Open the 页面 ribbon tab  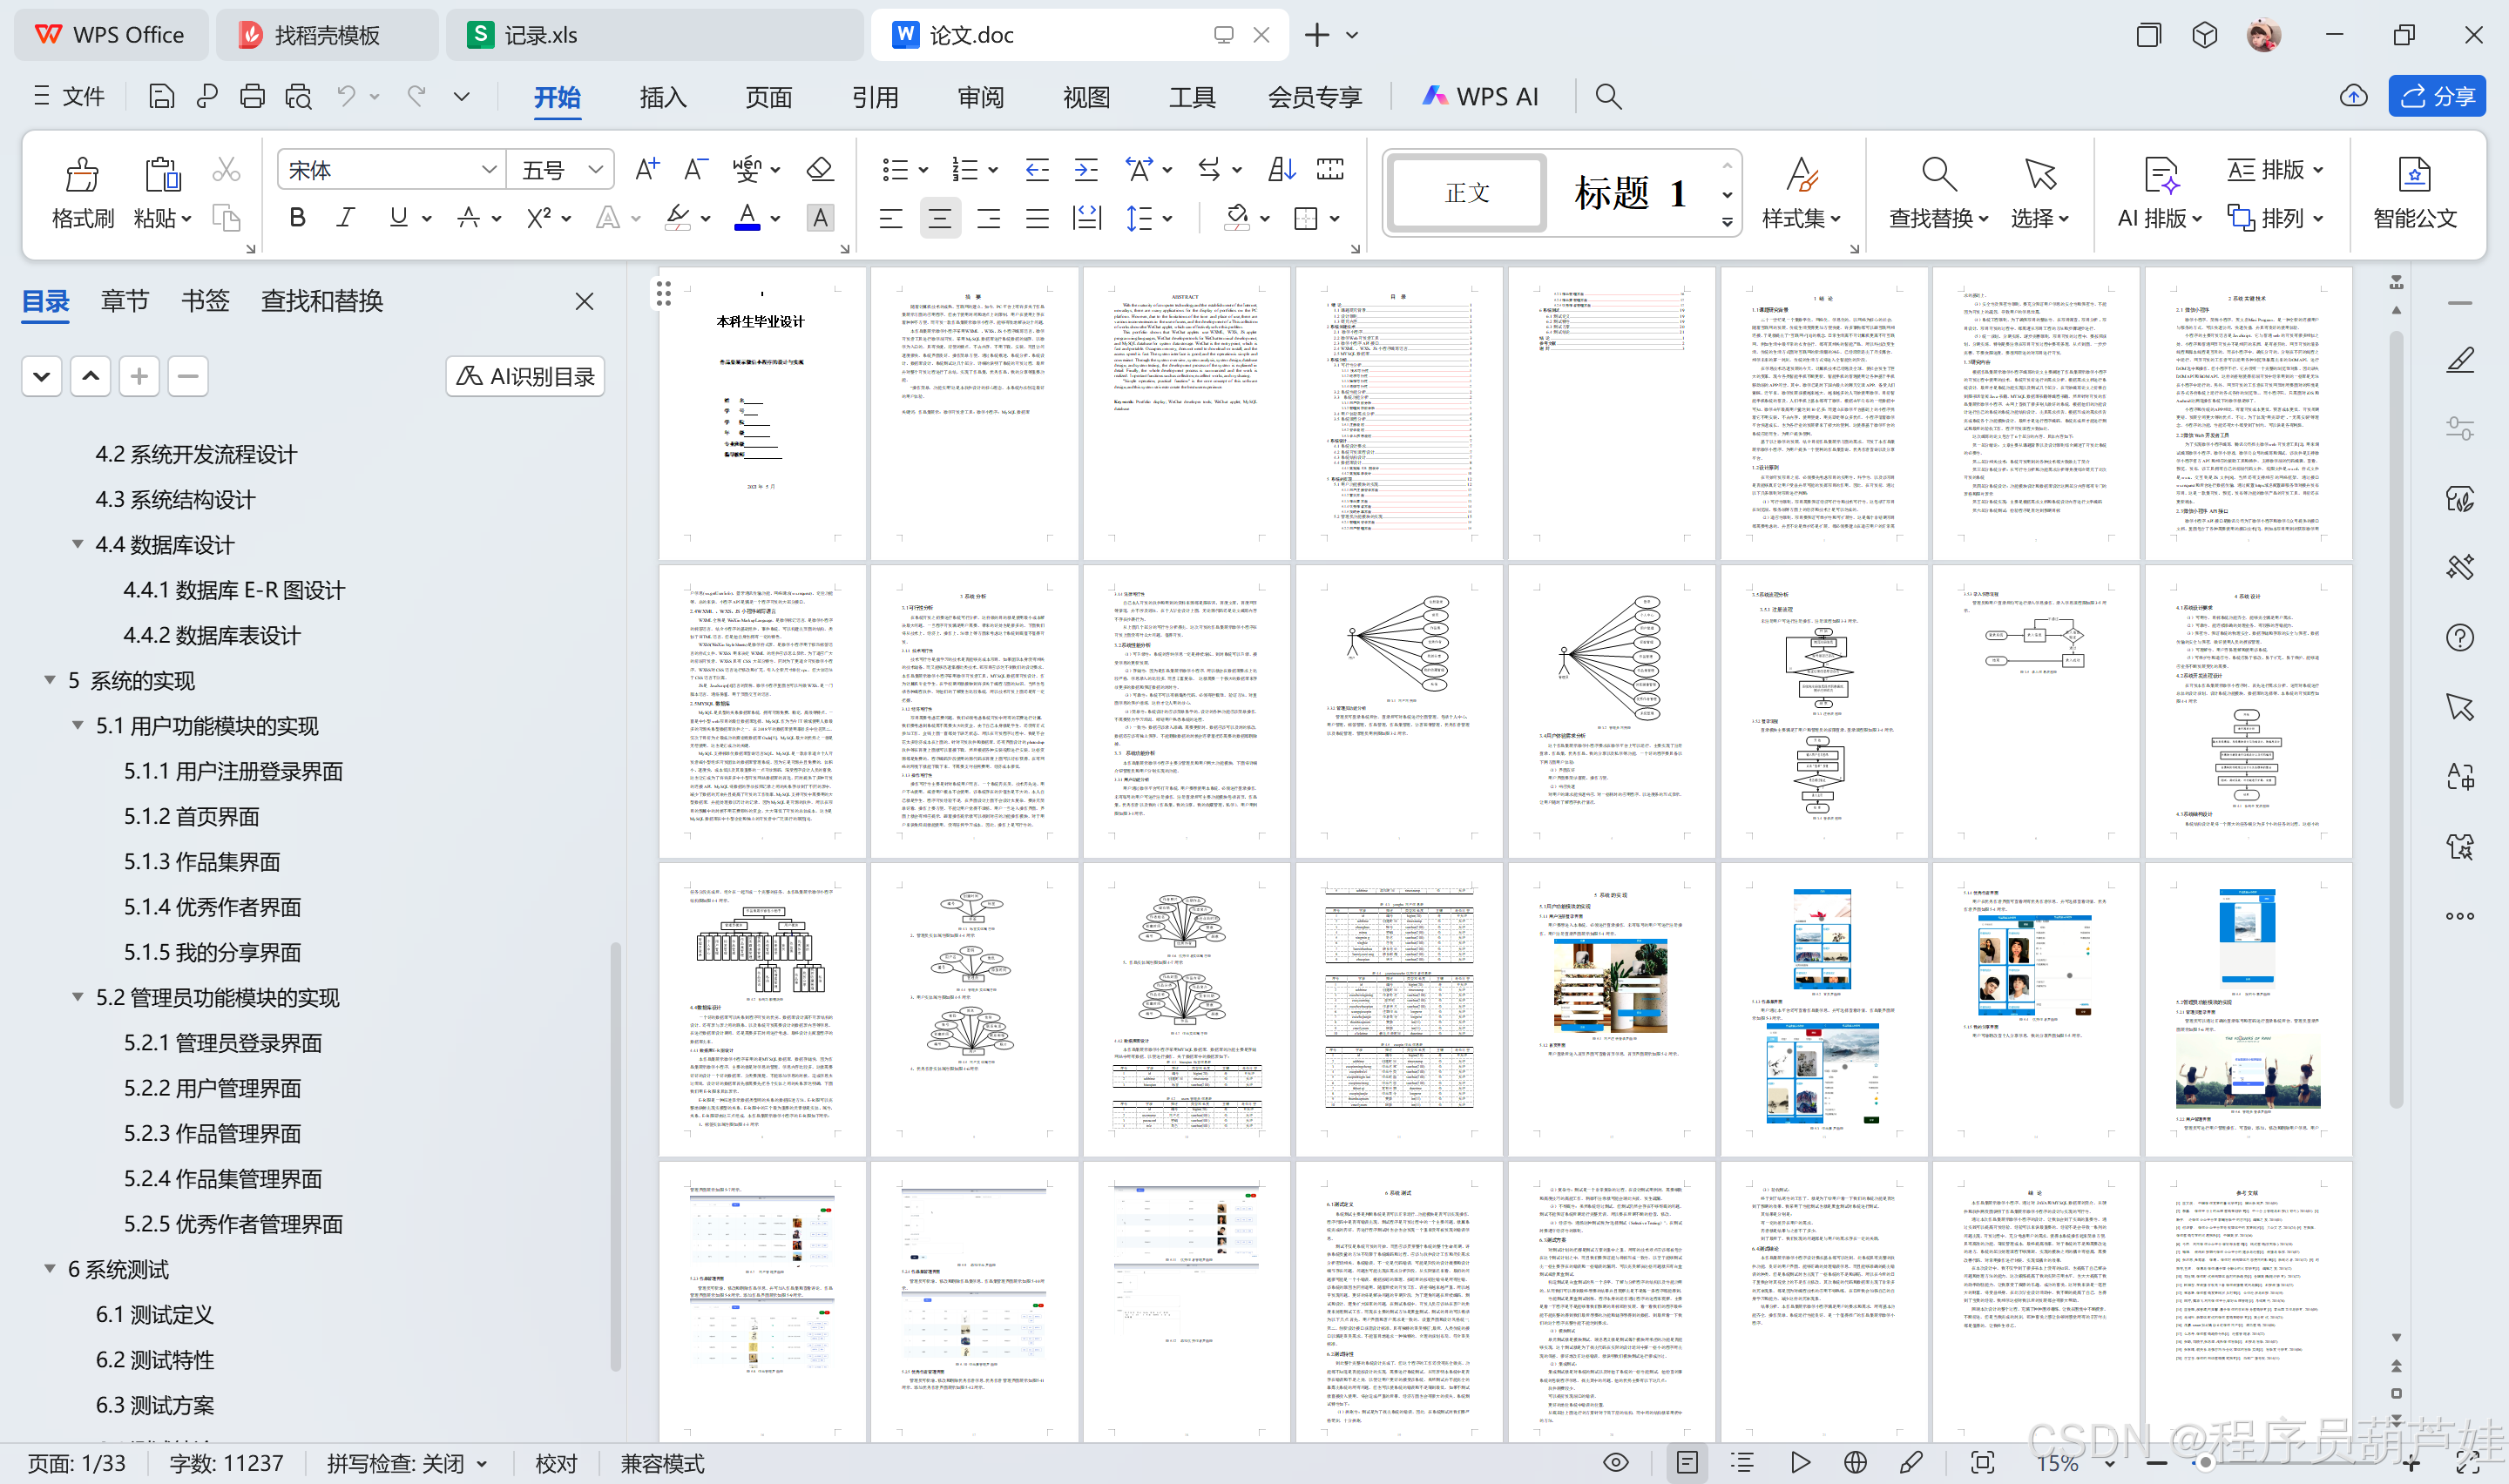769,96
